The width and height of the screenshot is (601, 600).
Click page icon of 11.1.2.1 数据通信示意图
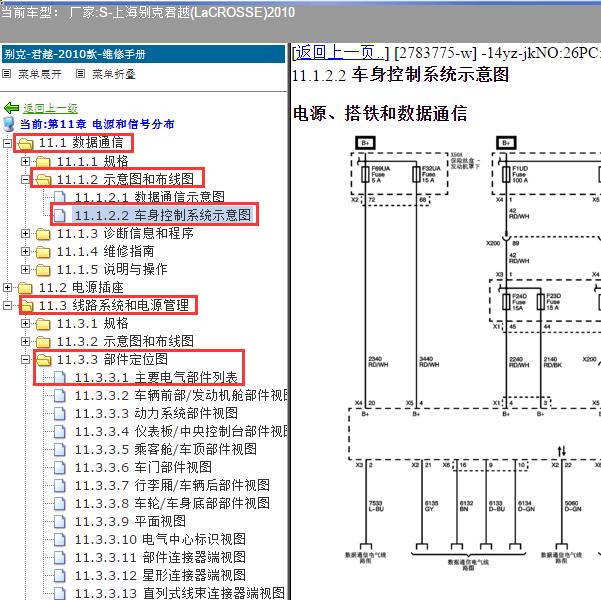point(60,198)
